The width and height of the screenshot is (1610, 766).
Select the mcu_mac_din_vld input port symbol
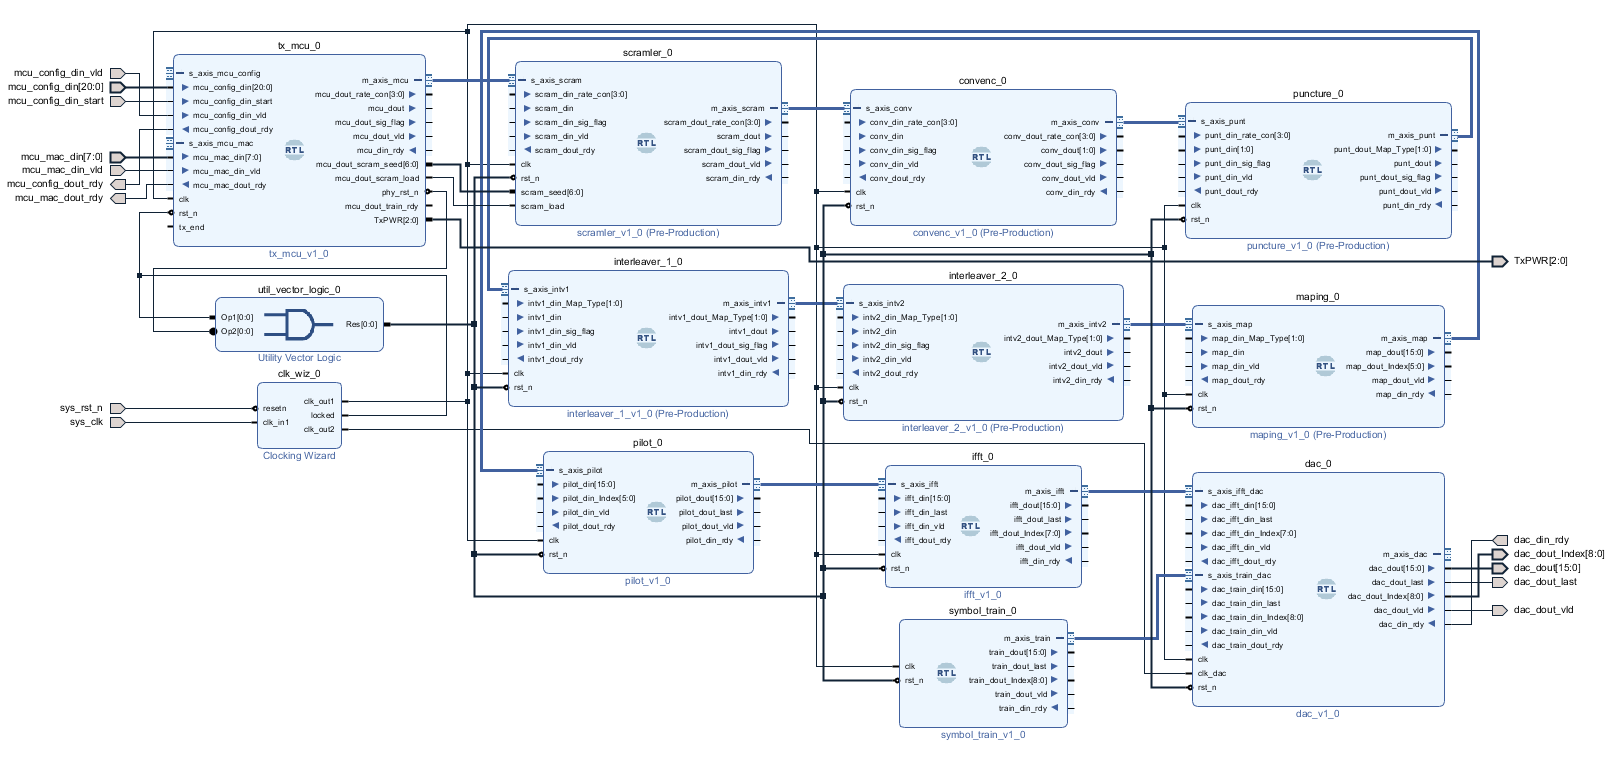pyautogui.click(x=117, y=170)
